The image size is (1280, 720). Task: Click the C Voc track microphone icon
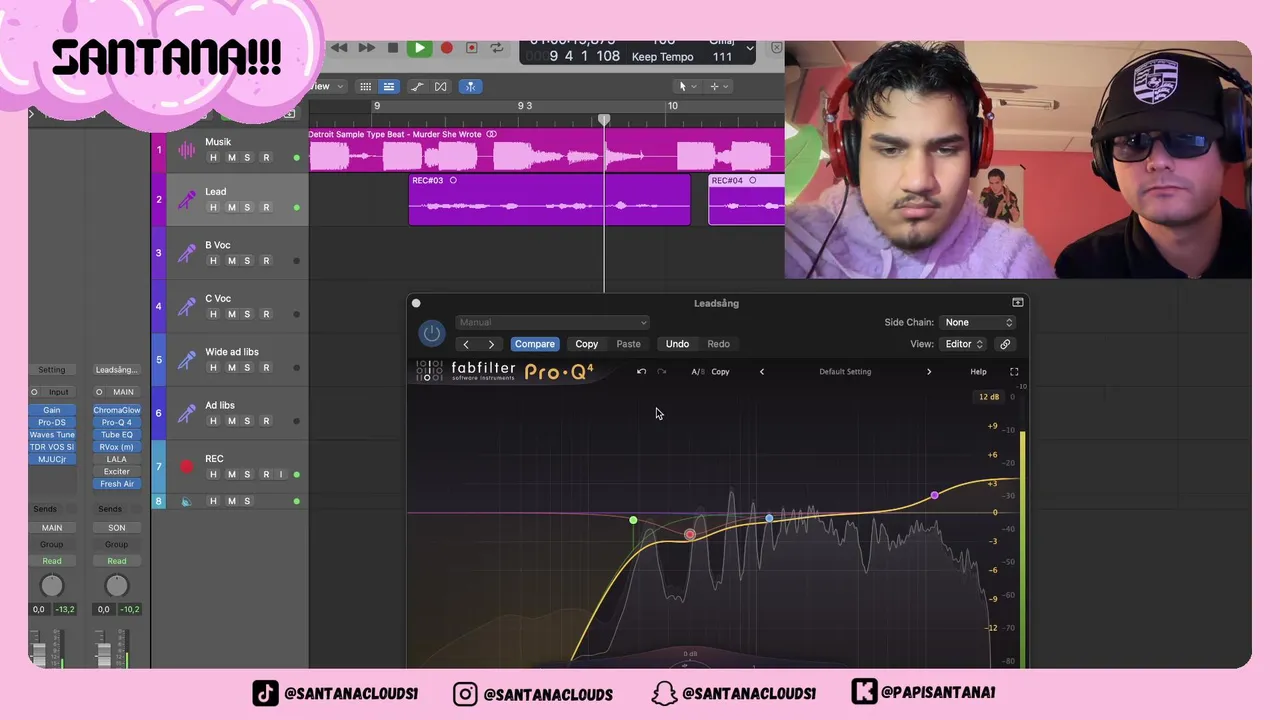pyautogui.click(x=187, y=306)
